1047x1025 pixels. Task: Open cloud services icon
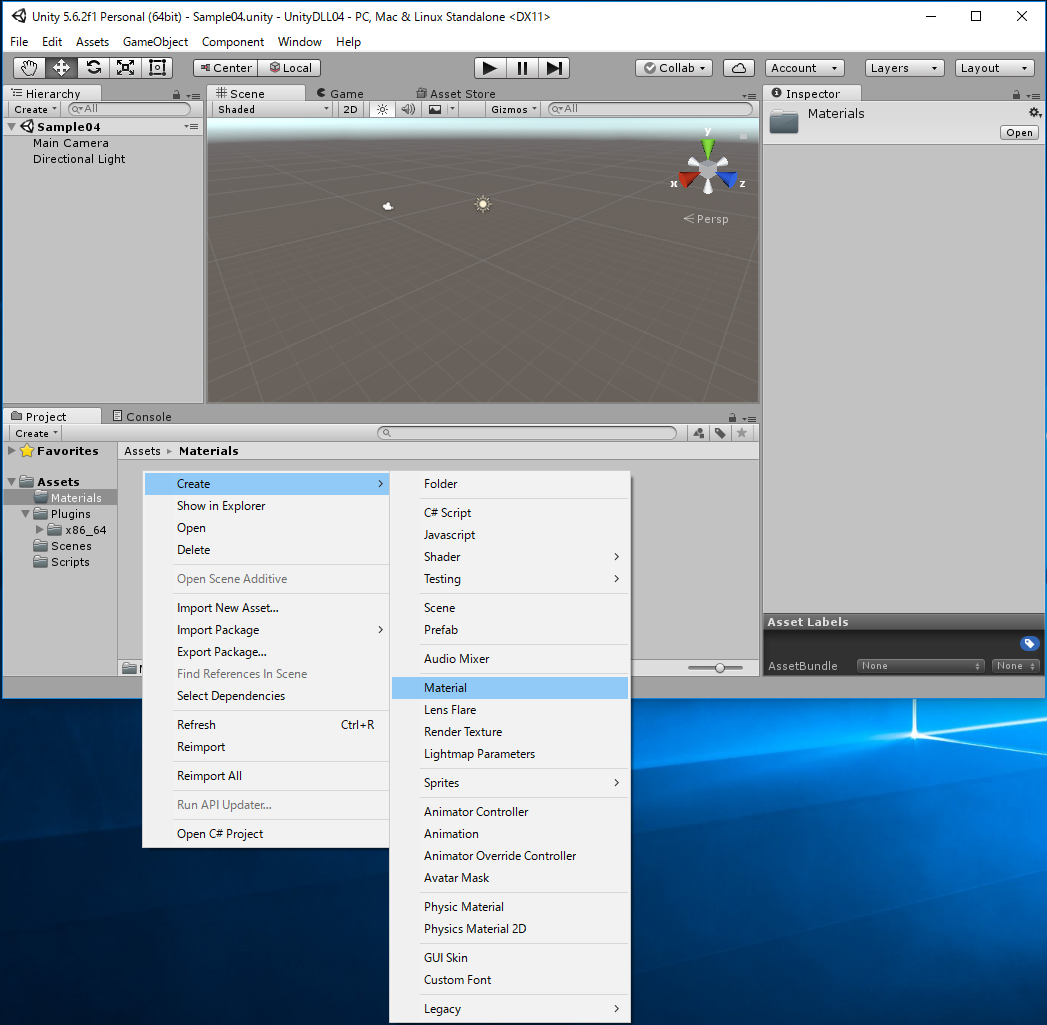[738, 68]
